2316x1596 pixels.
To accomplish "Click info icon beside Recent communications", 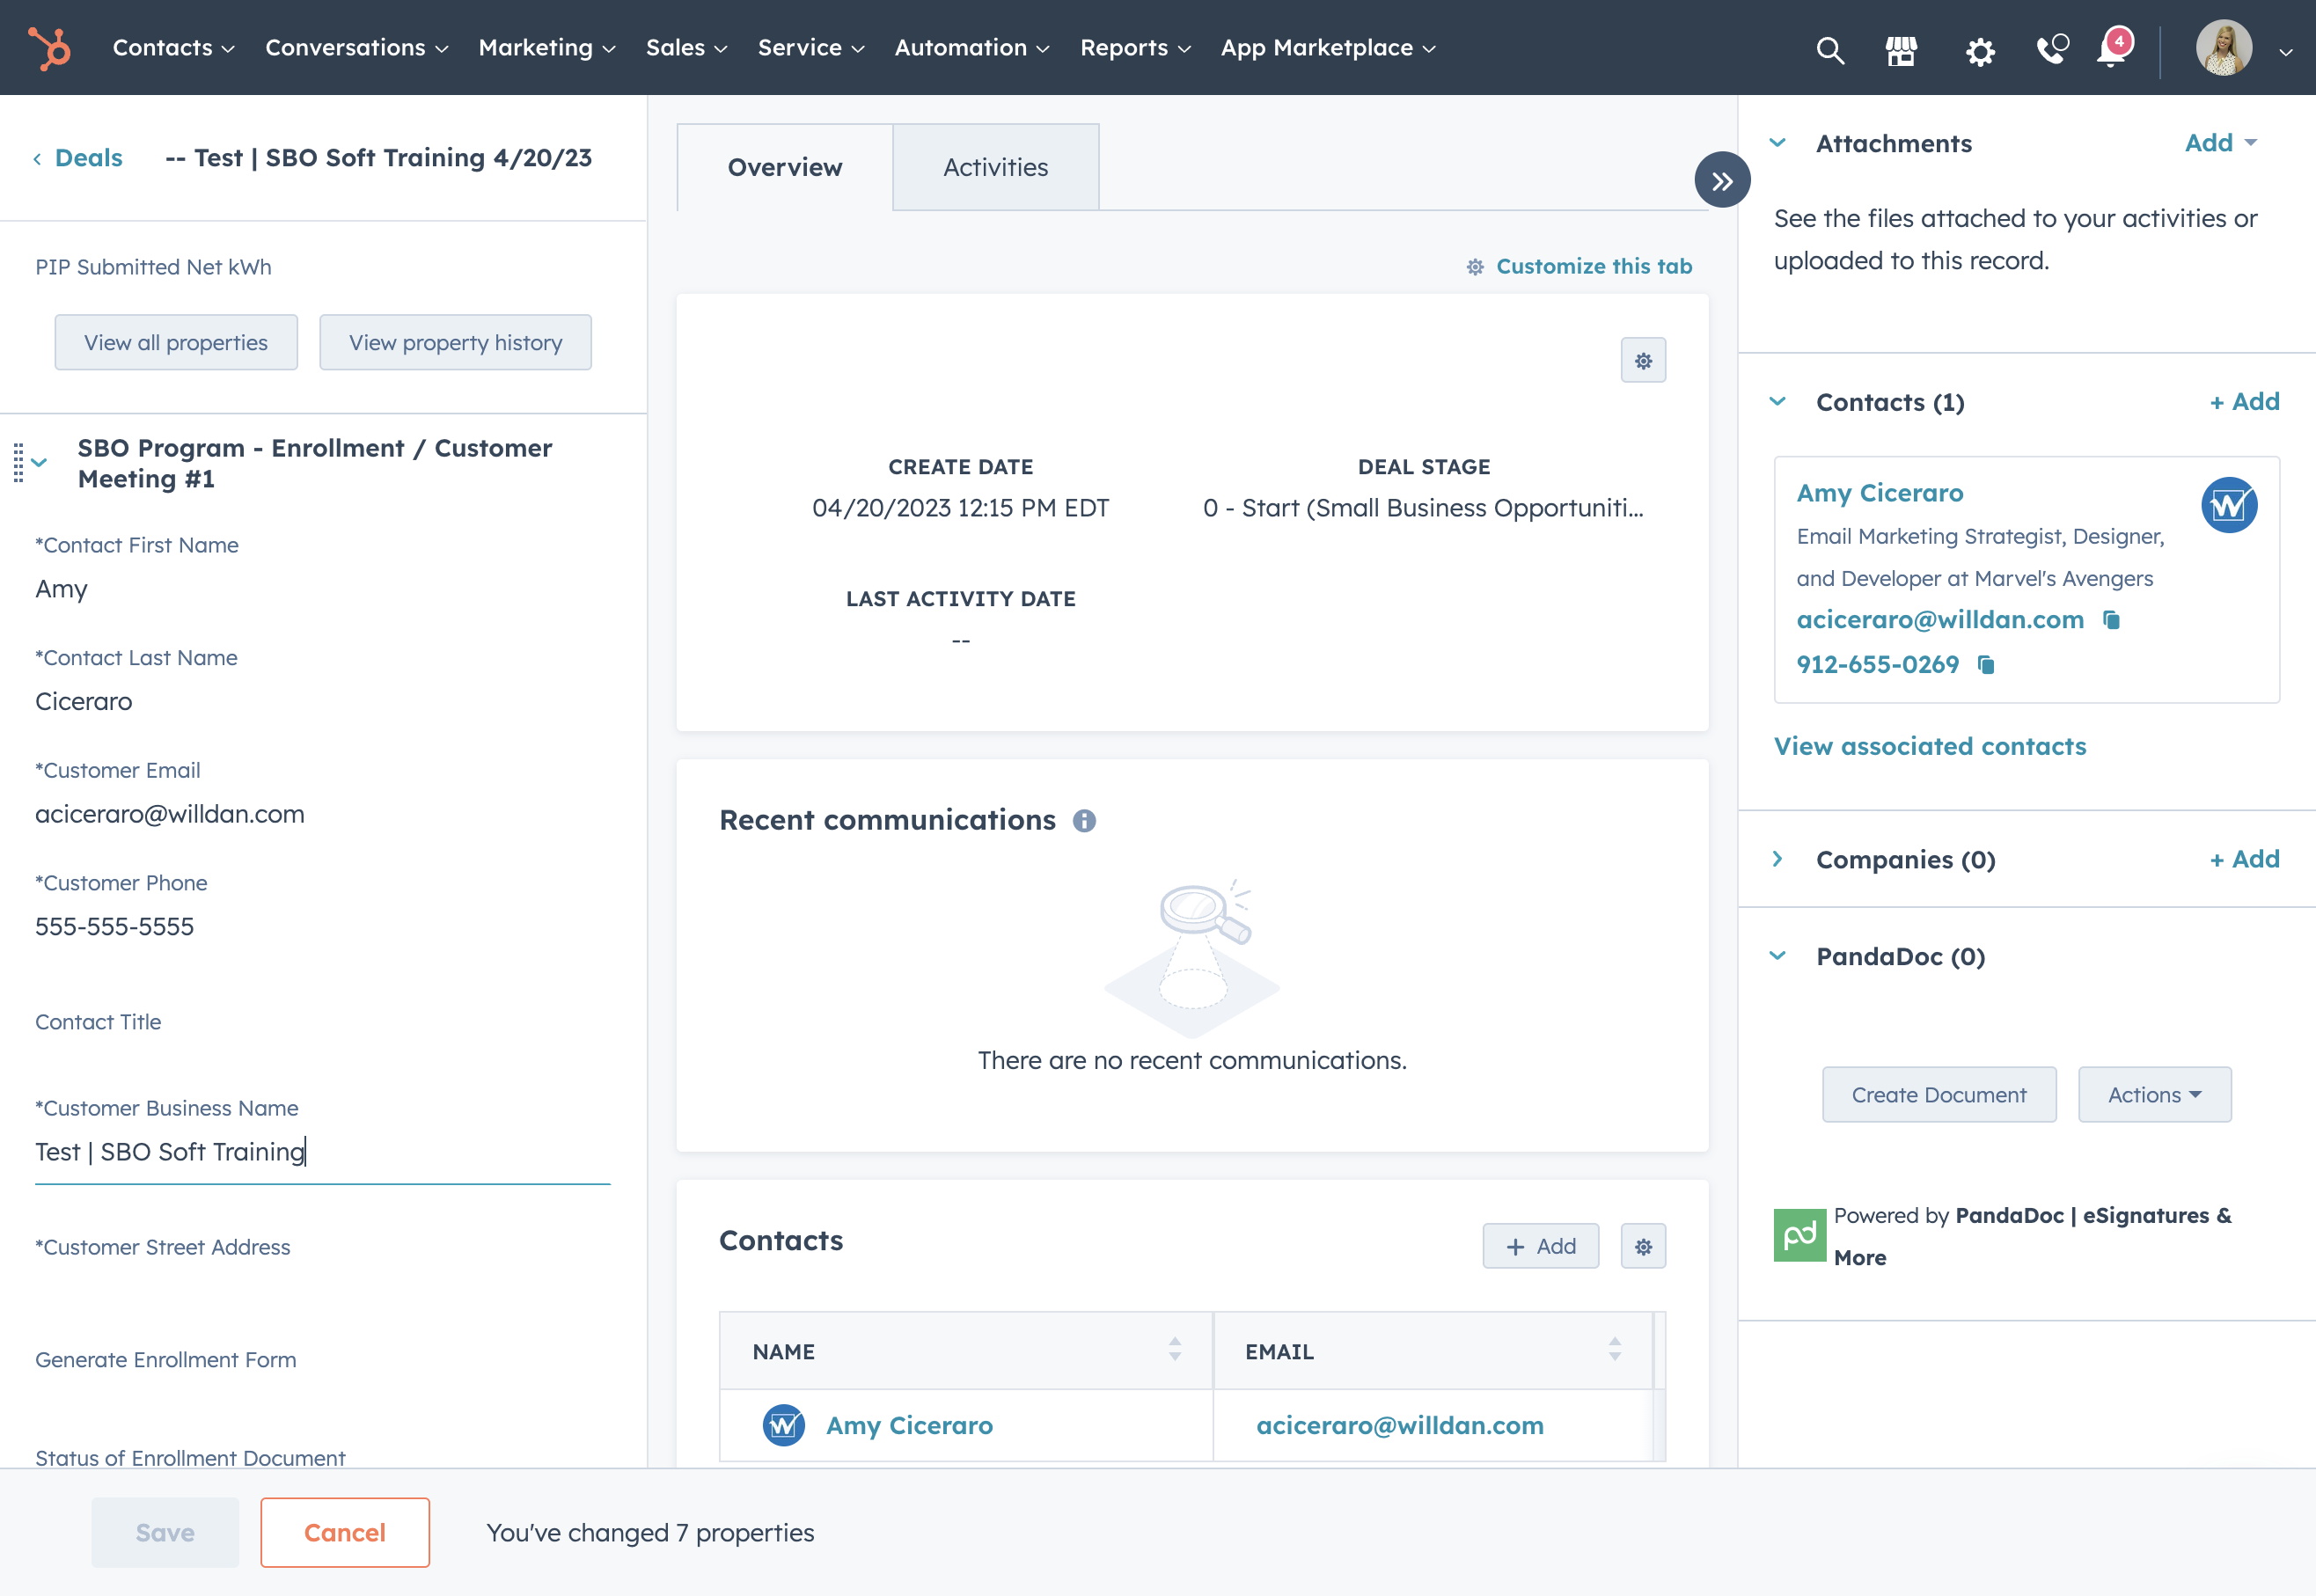I will [1084, 821].
